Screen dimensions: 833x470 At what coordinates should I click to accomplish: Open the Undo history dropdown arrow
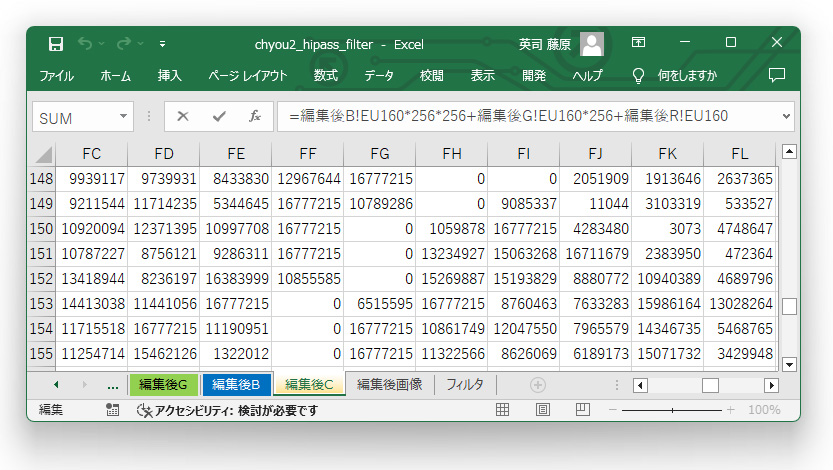tap(101, 44)
